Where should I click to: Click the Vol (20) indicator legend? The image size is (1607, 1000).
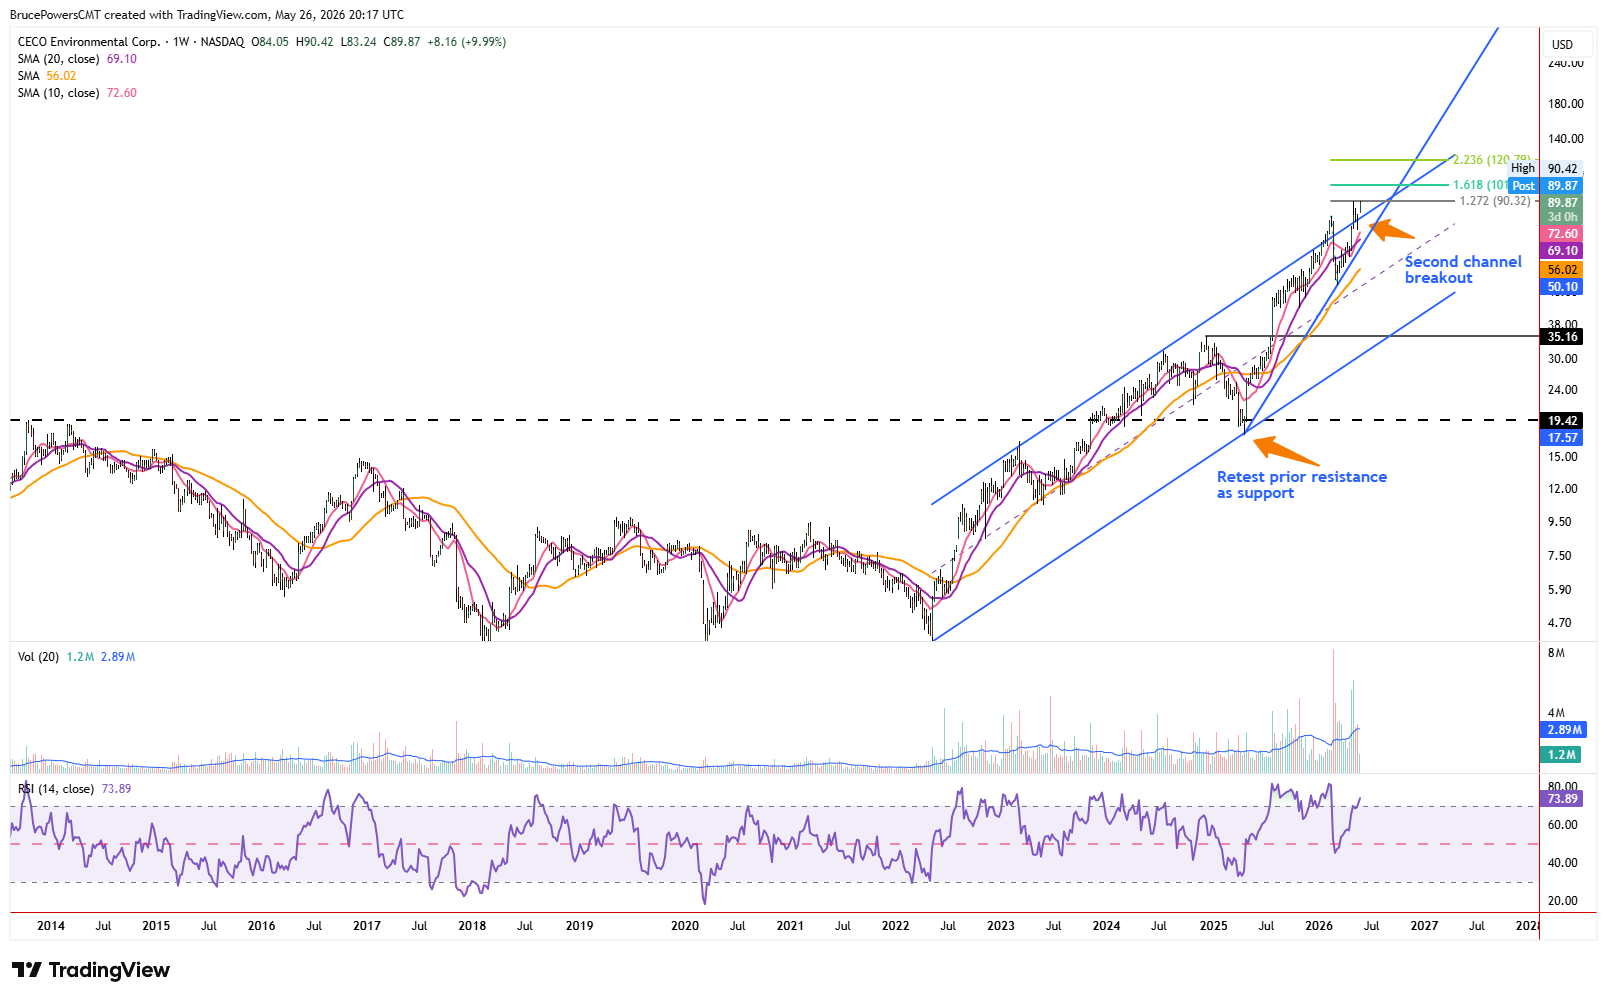click(76, 657)
